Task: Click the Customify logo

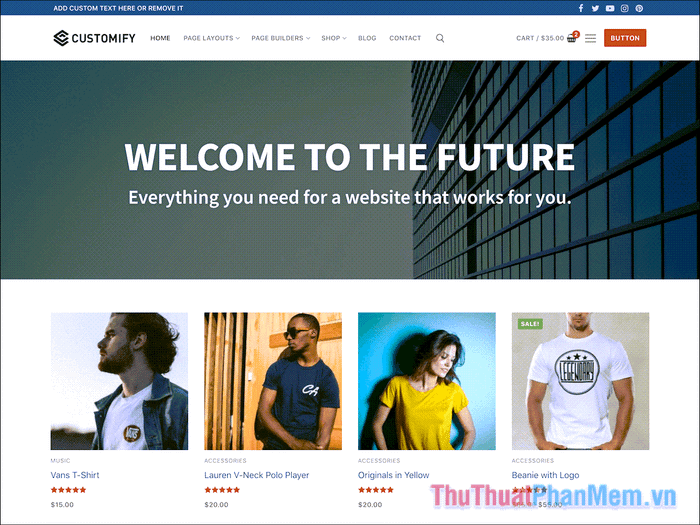Action: click(94, 38)
